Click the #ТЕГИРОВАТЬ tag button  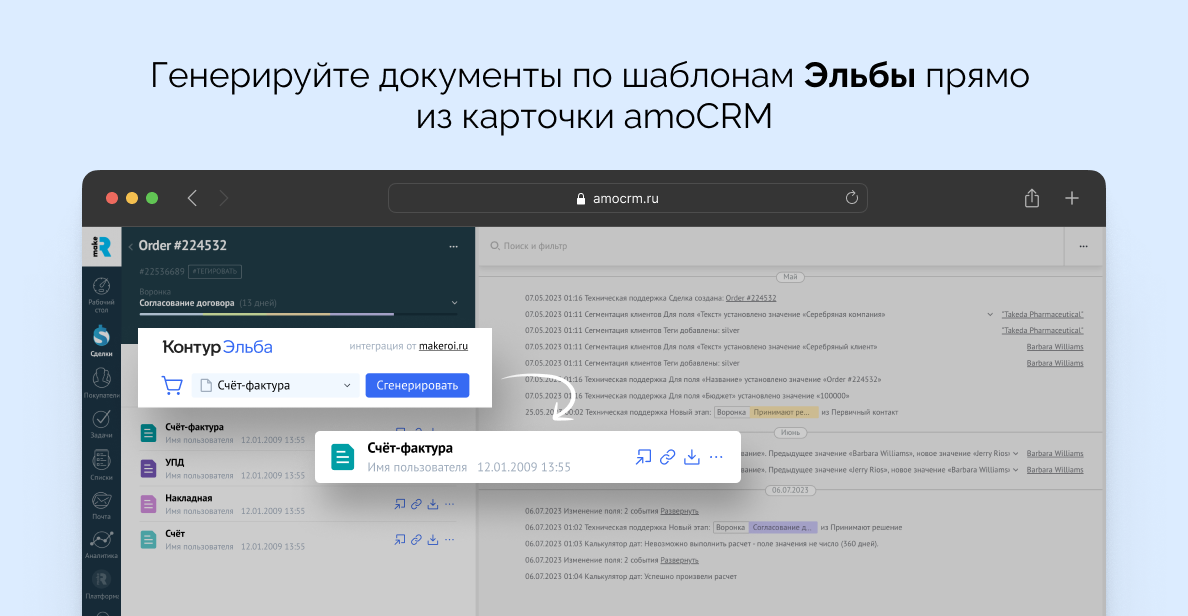coord(214,271)
